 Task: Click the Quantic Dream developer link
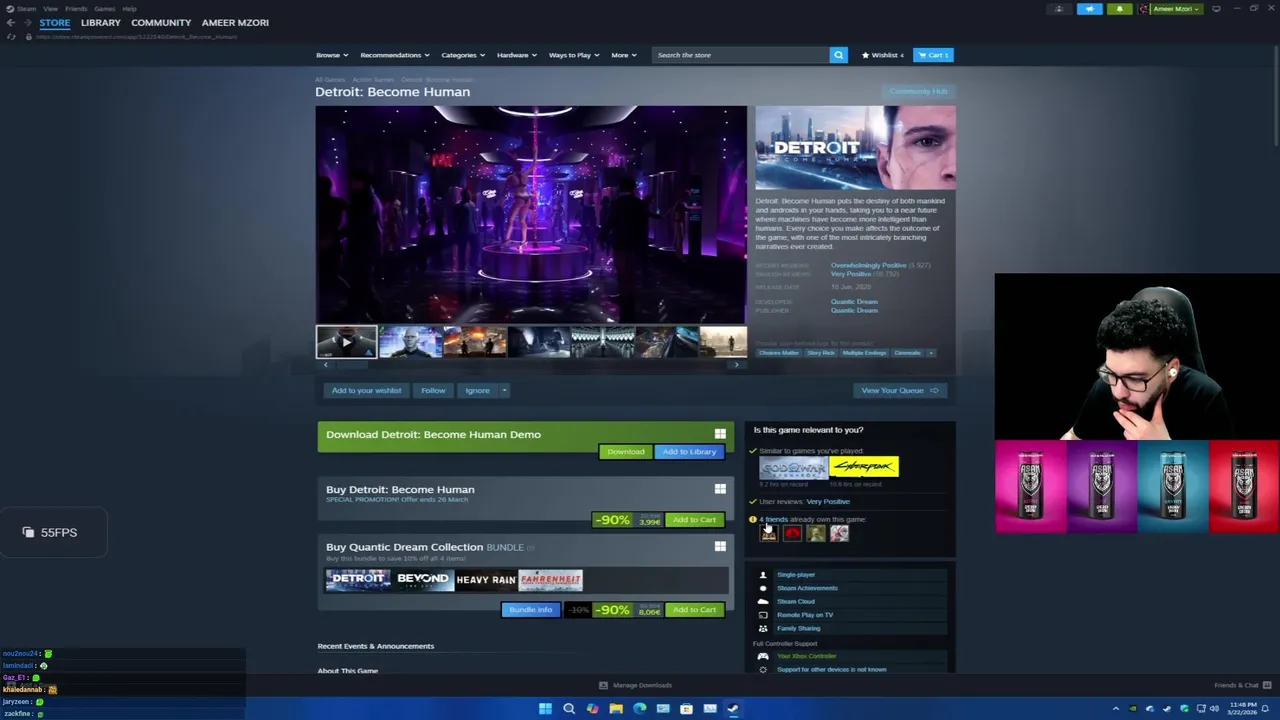[854, 301]
